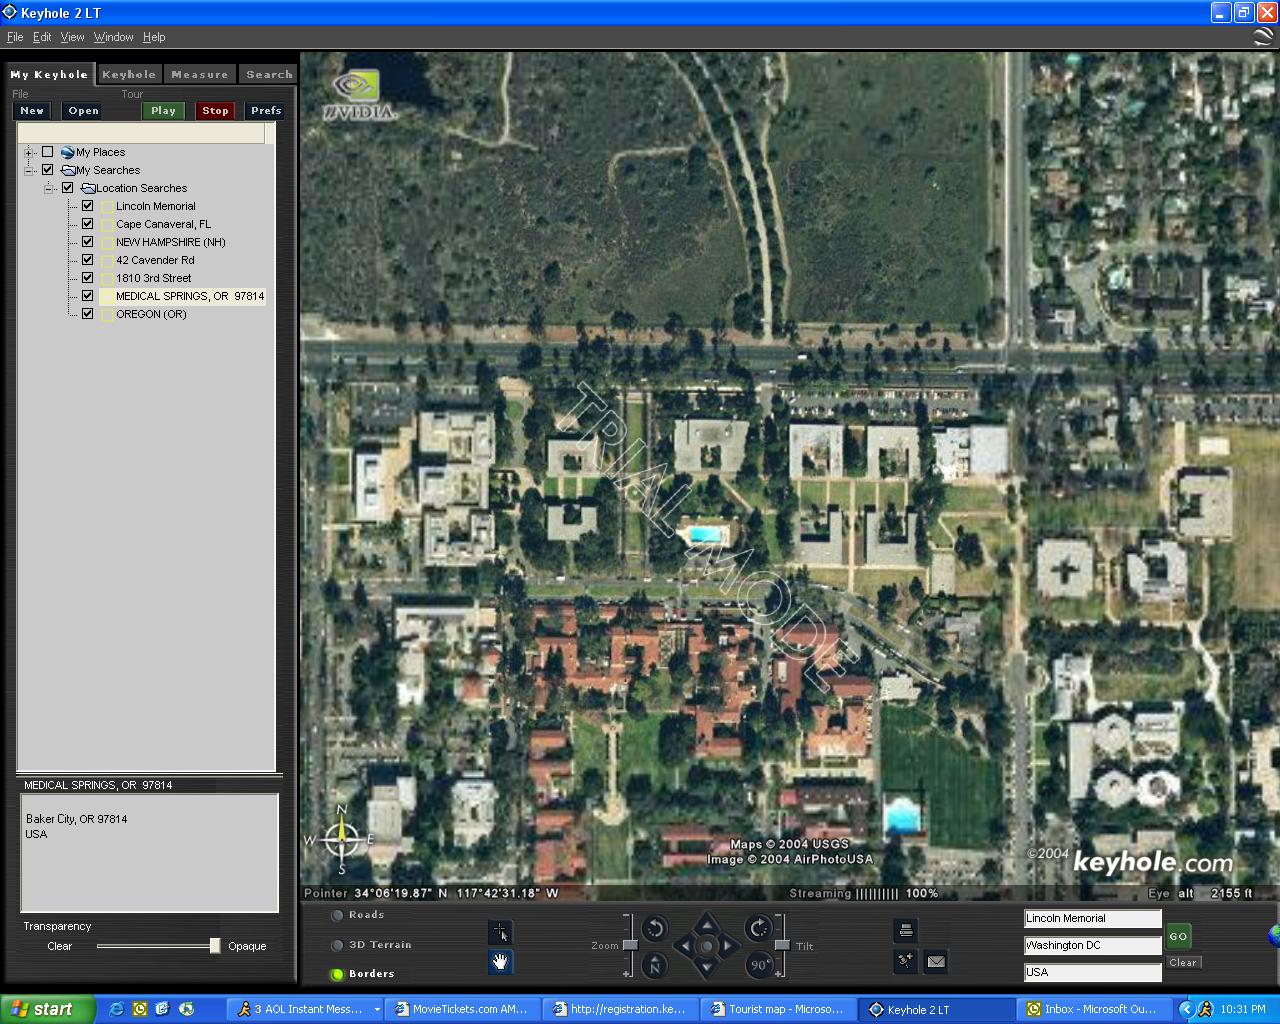Pan map up with arrow

click(x=707, y=922)
